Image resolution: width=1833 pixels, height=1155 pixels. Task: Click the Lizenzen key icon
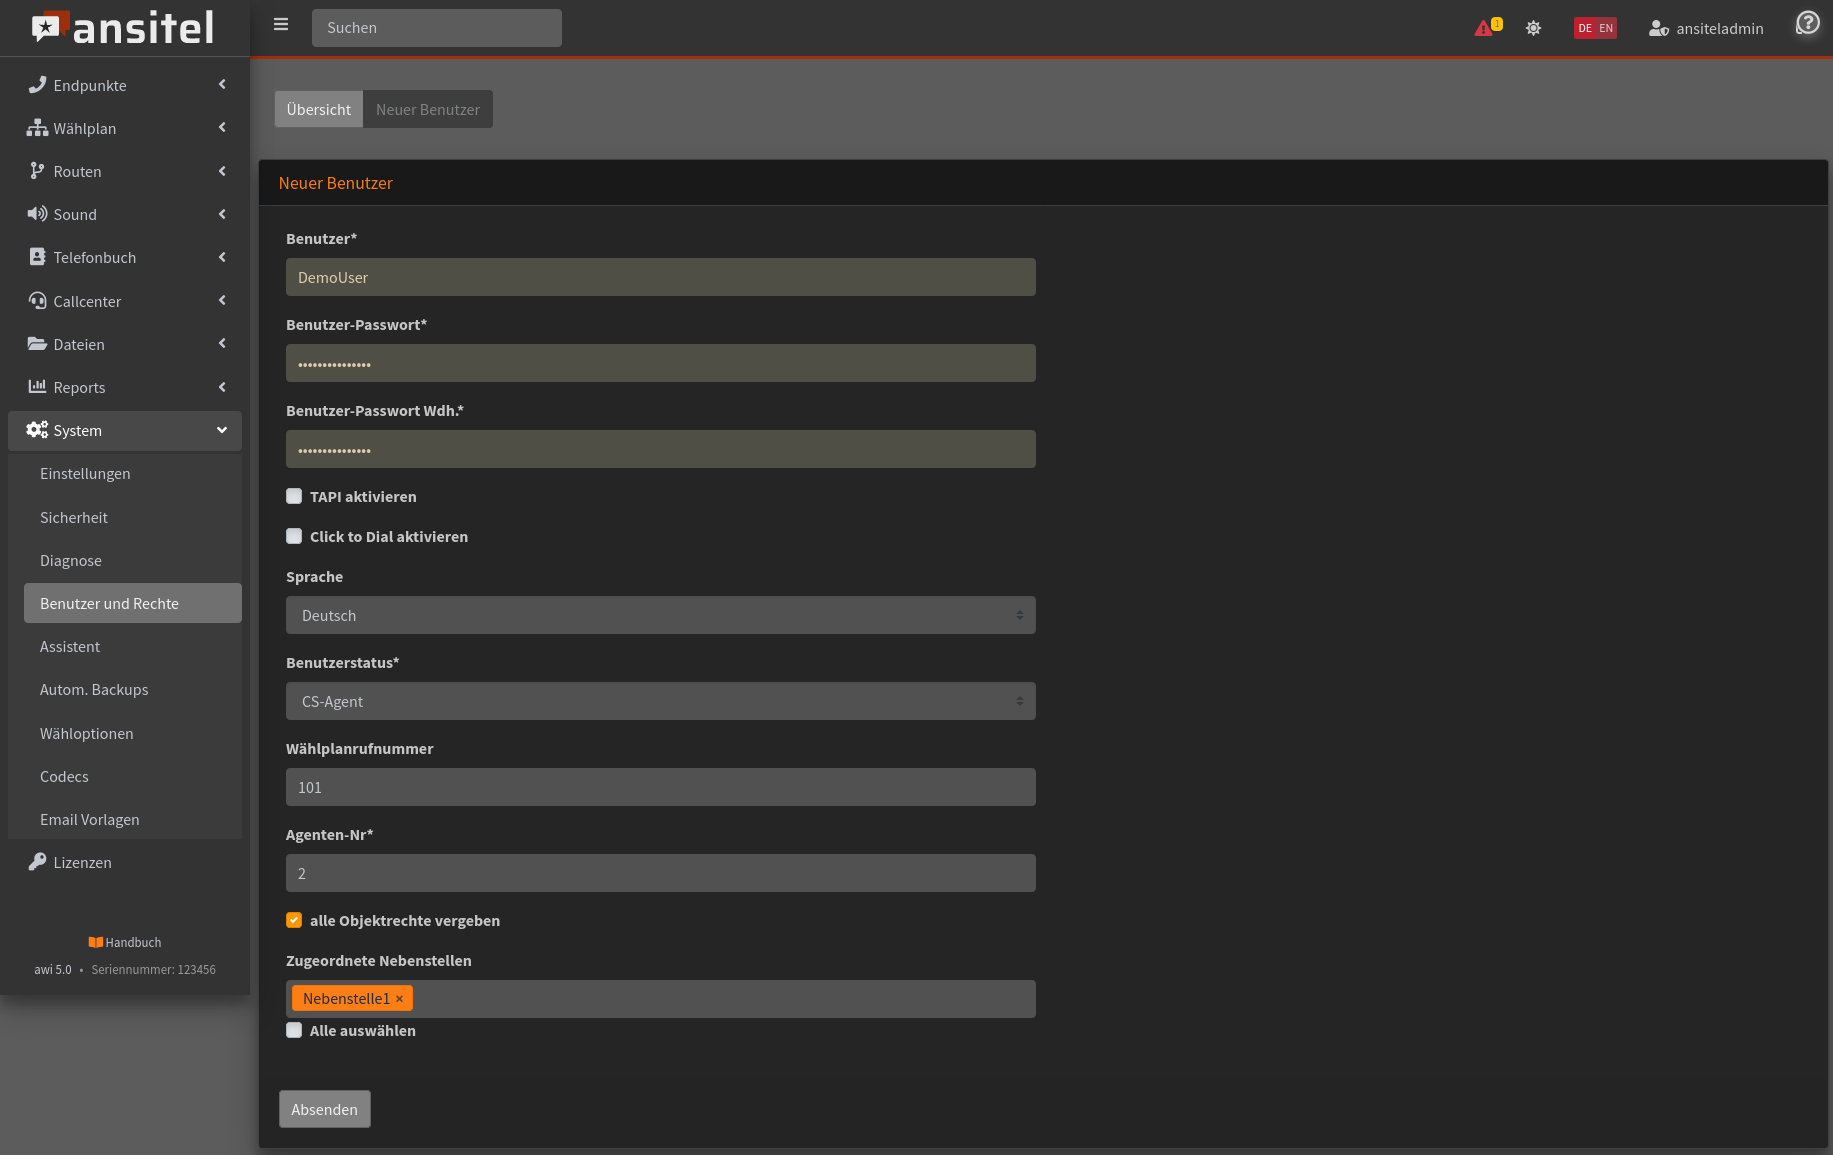pyautogui.click(x=37, y=862)
